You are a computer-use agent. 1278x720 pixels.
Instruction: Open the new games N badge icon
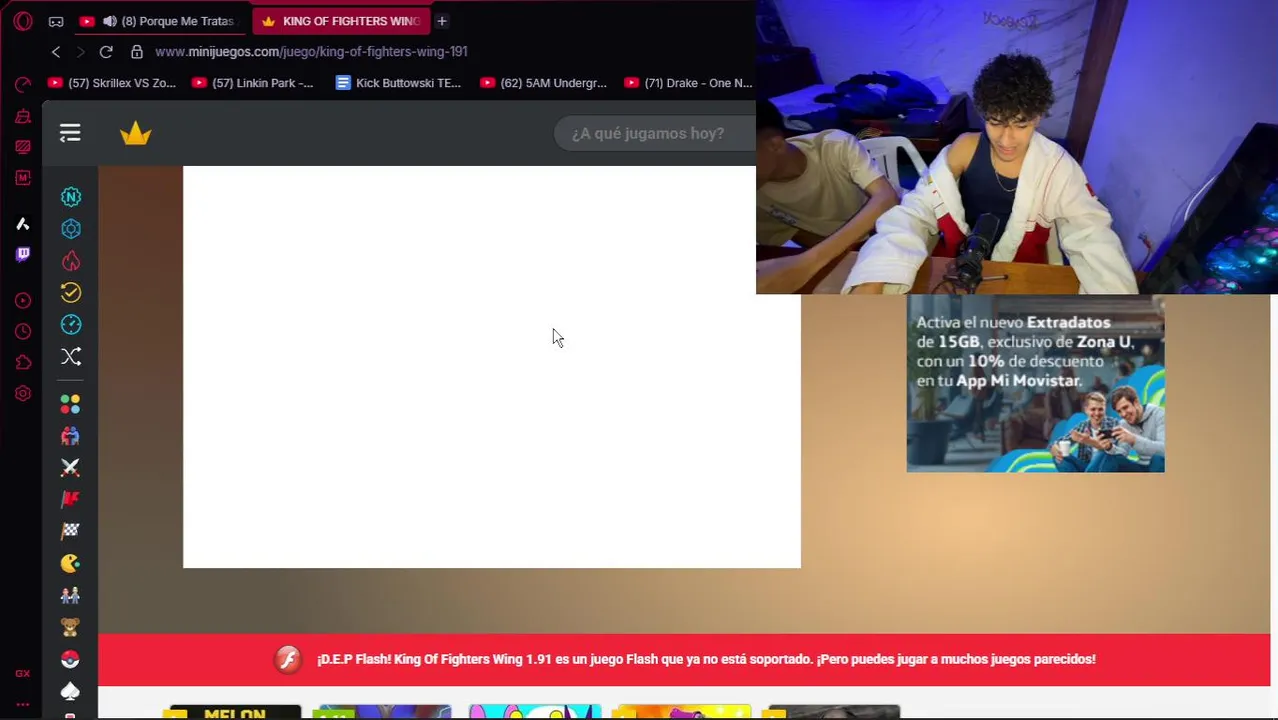(71, 197)
